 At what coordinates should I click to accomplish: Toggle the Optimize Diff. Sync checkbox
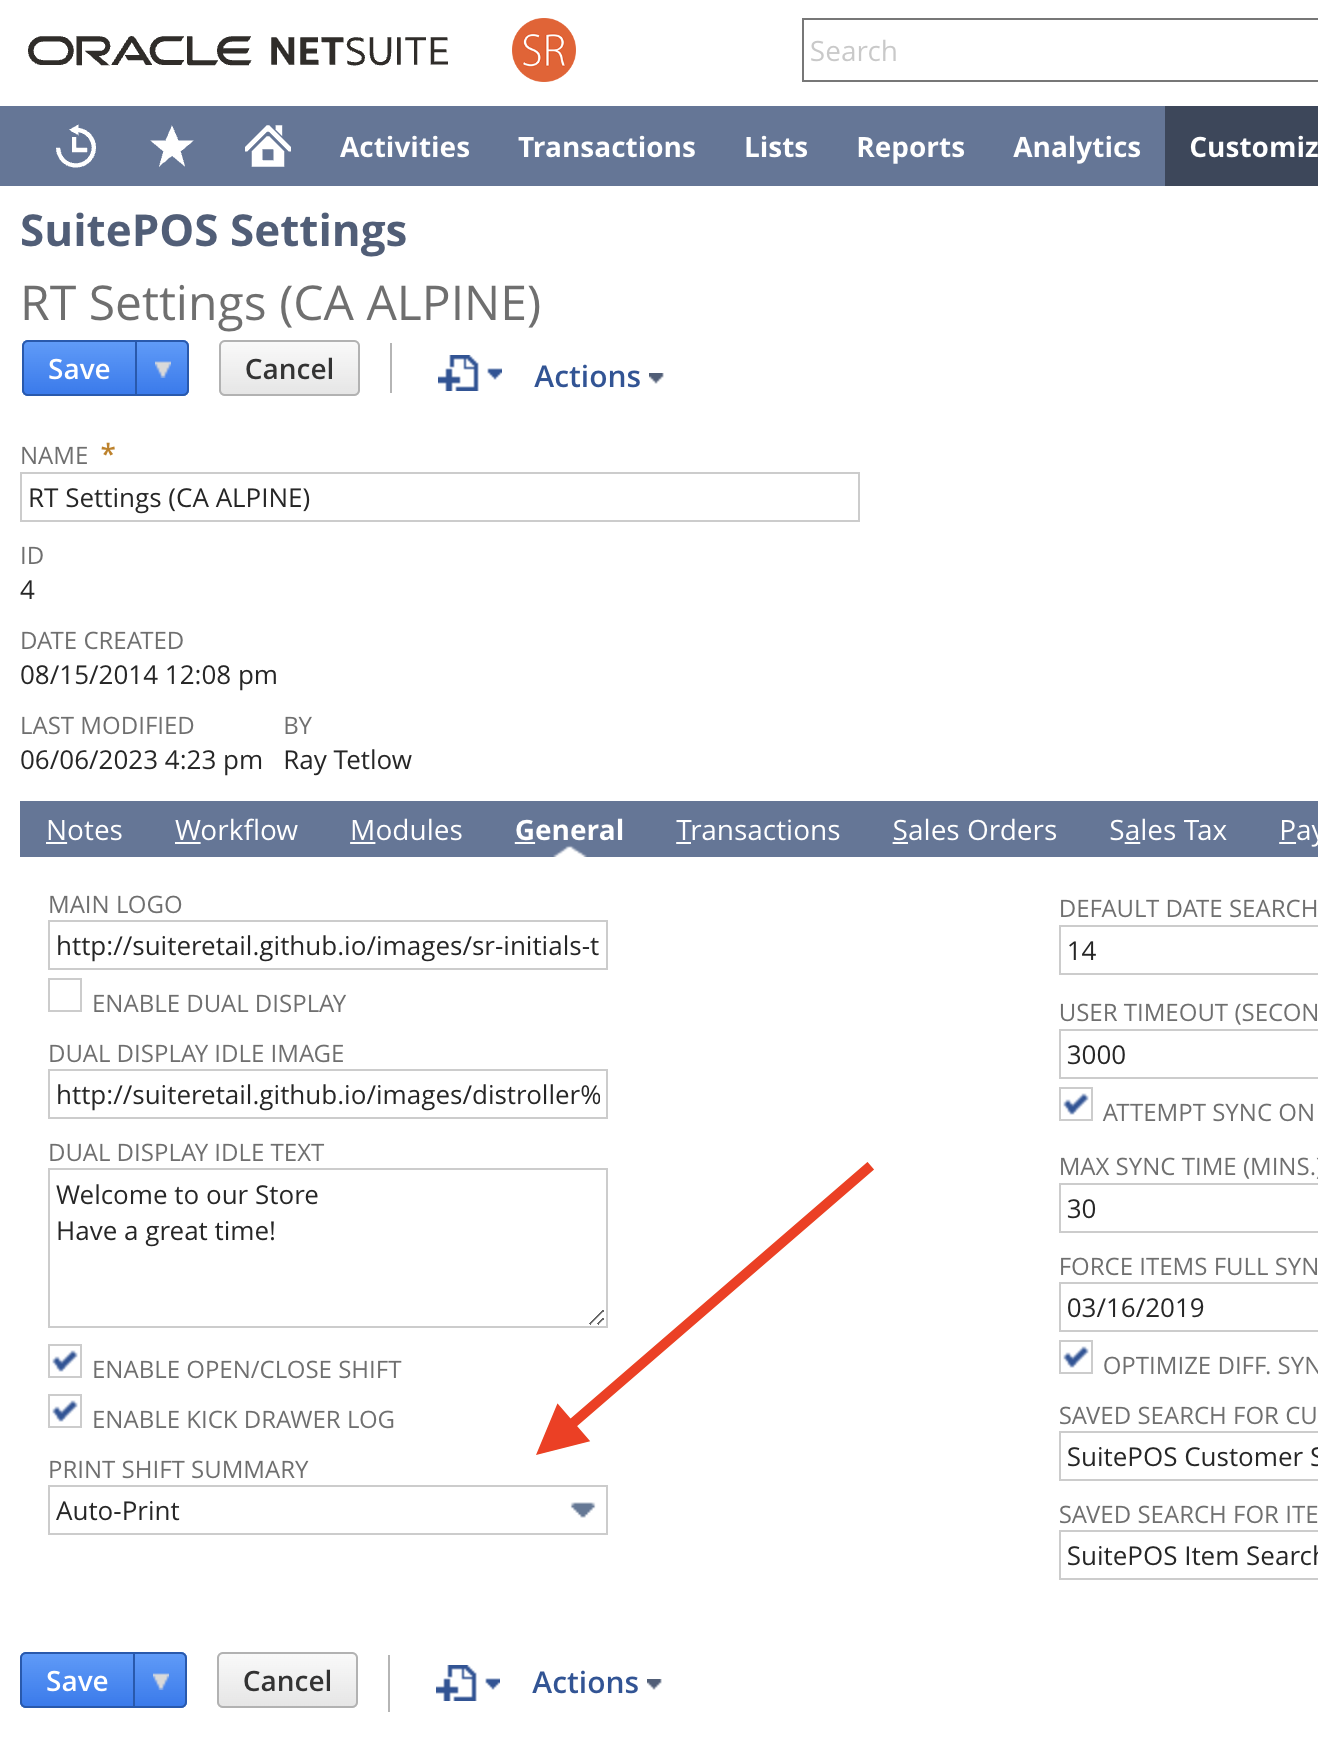click(x=1077, y=1358)
